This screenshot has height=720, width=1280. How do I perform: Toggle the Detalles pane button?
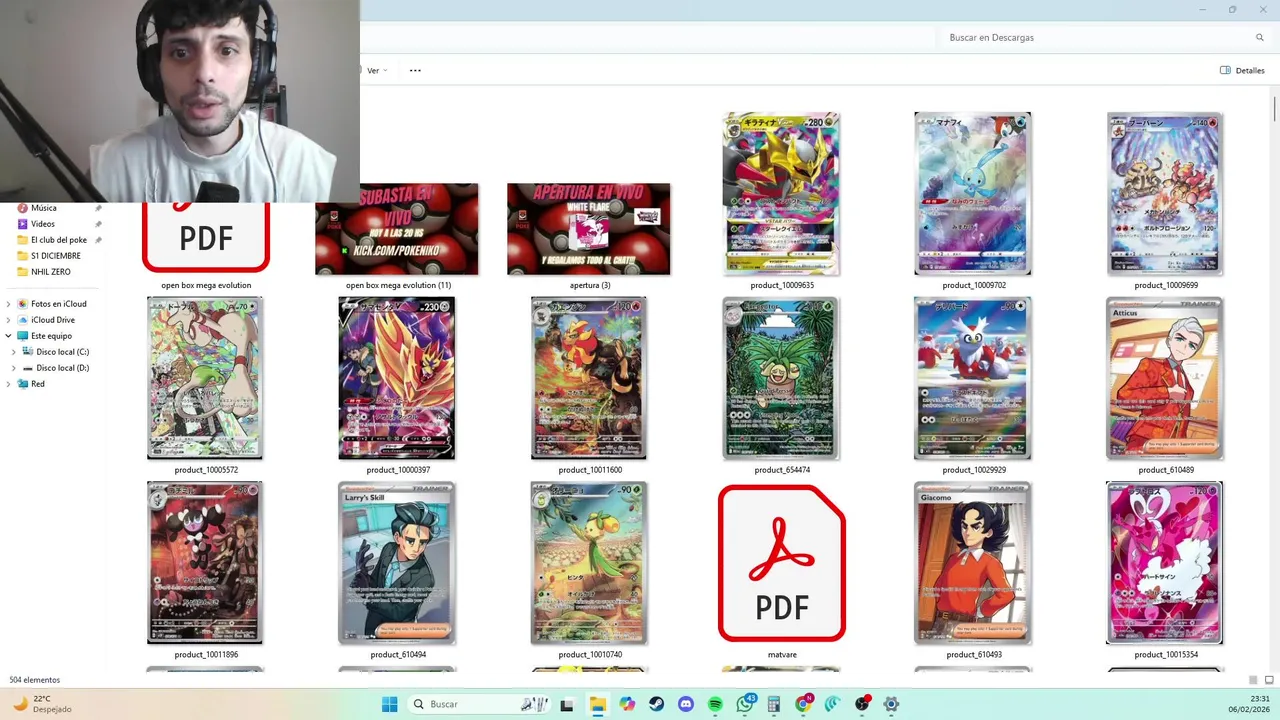pyautogui.click(x=1242, y=71)
